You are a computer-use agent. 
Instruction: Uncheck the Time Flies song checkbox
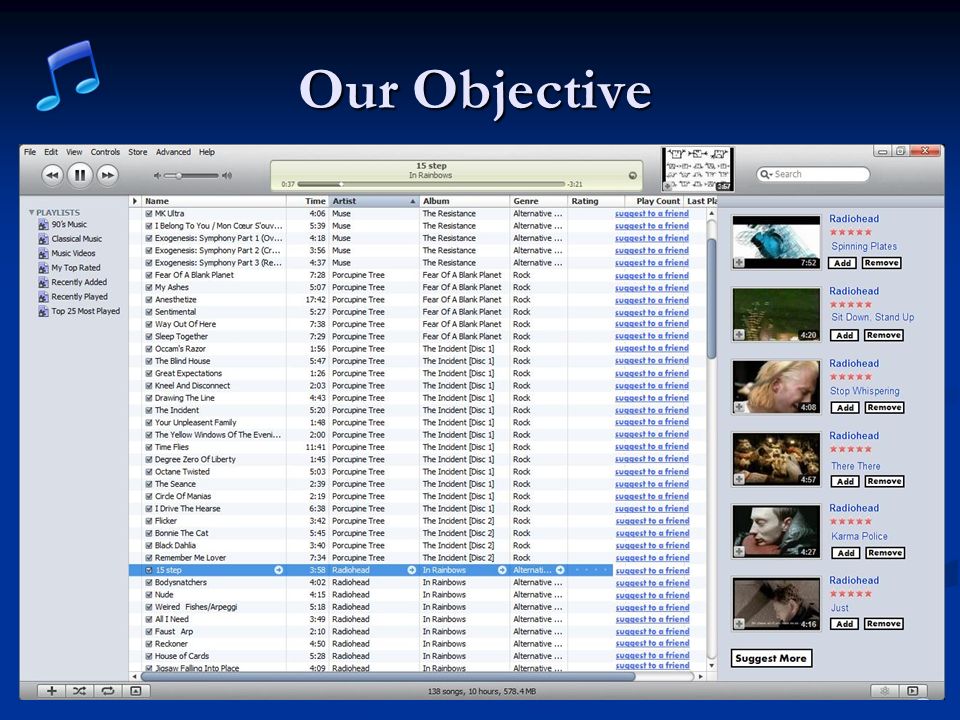[x=149, y=447]
